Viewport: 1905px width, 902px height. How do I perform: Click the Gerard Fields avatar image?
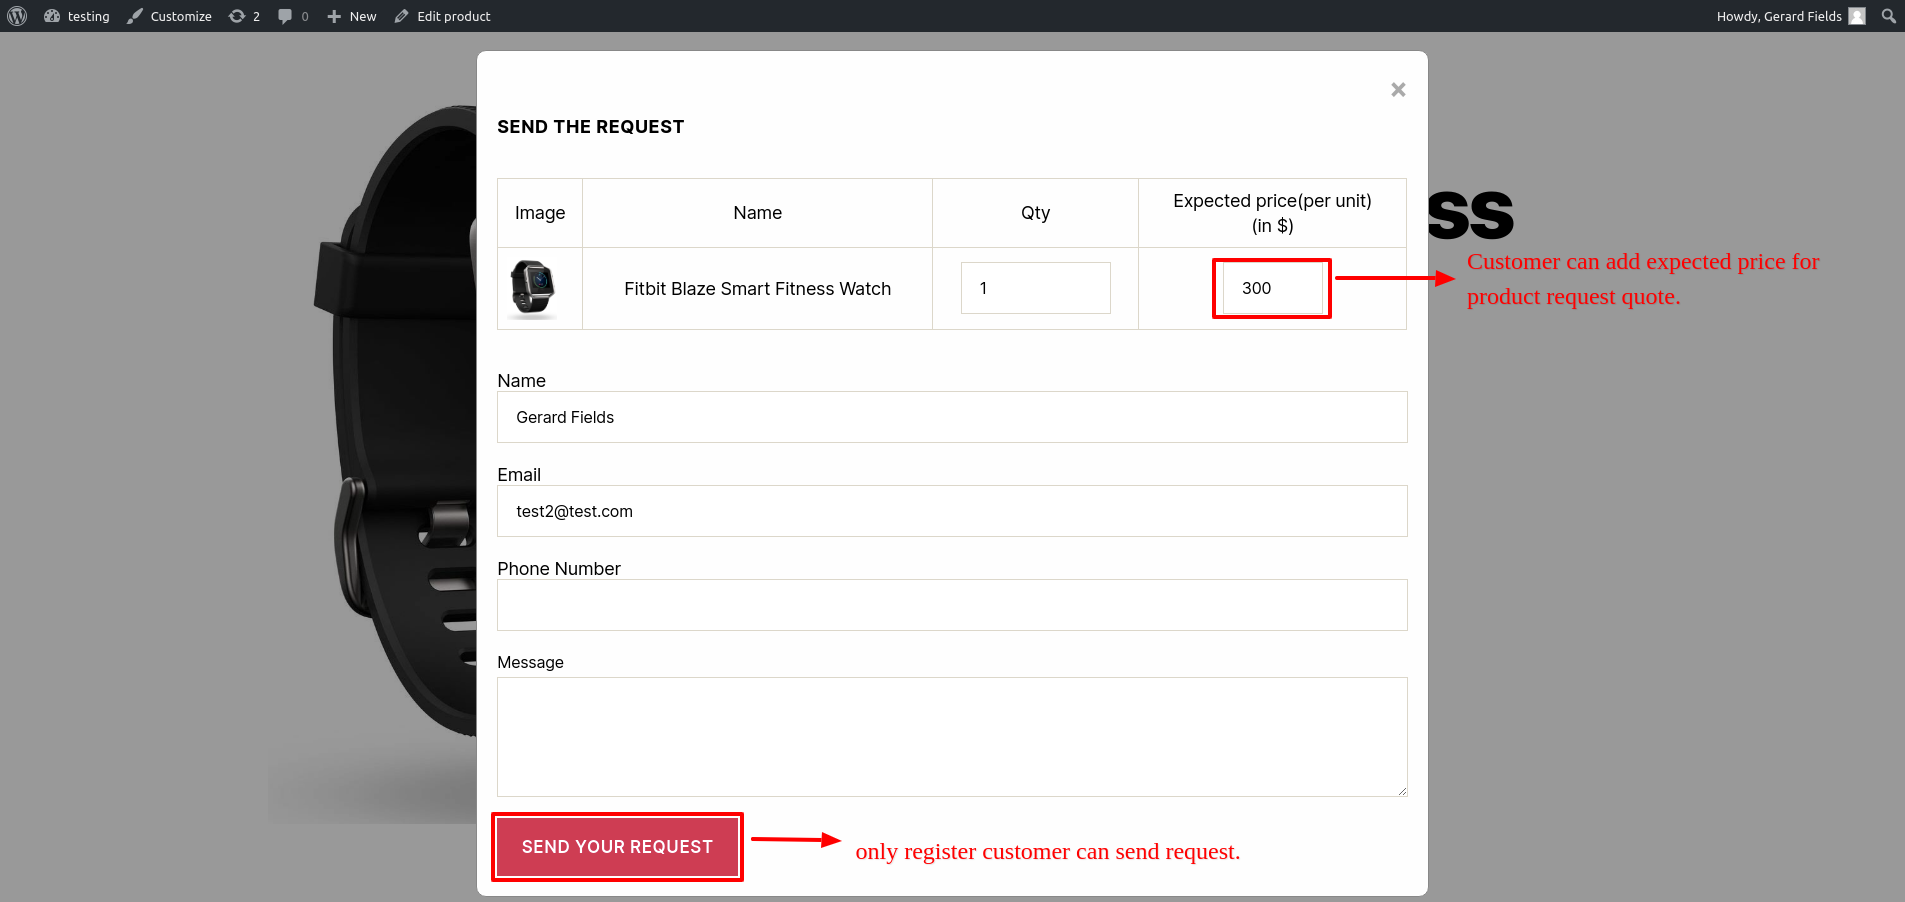1857,16
